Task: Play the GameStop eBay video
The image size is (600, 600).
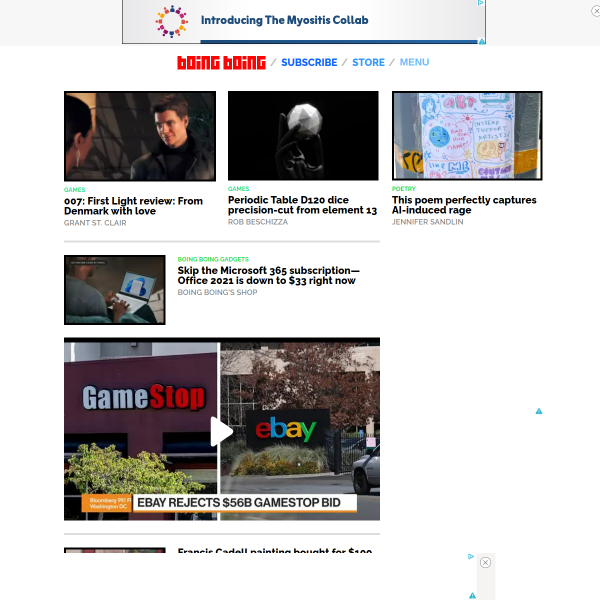Action: click(x=222, y=432)
